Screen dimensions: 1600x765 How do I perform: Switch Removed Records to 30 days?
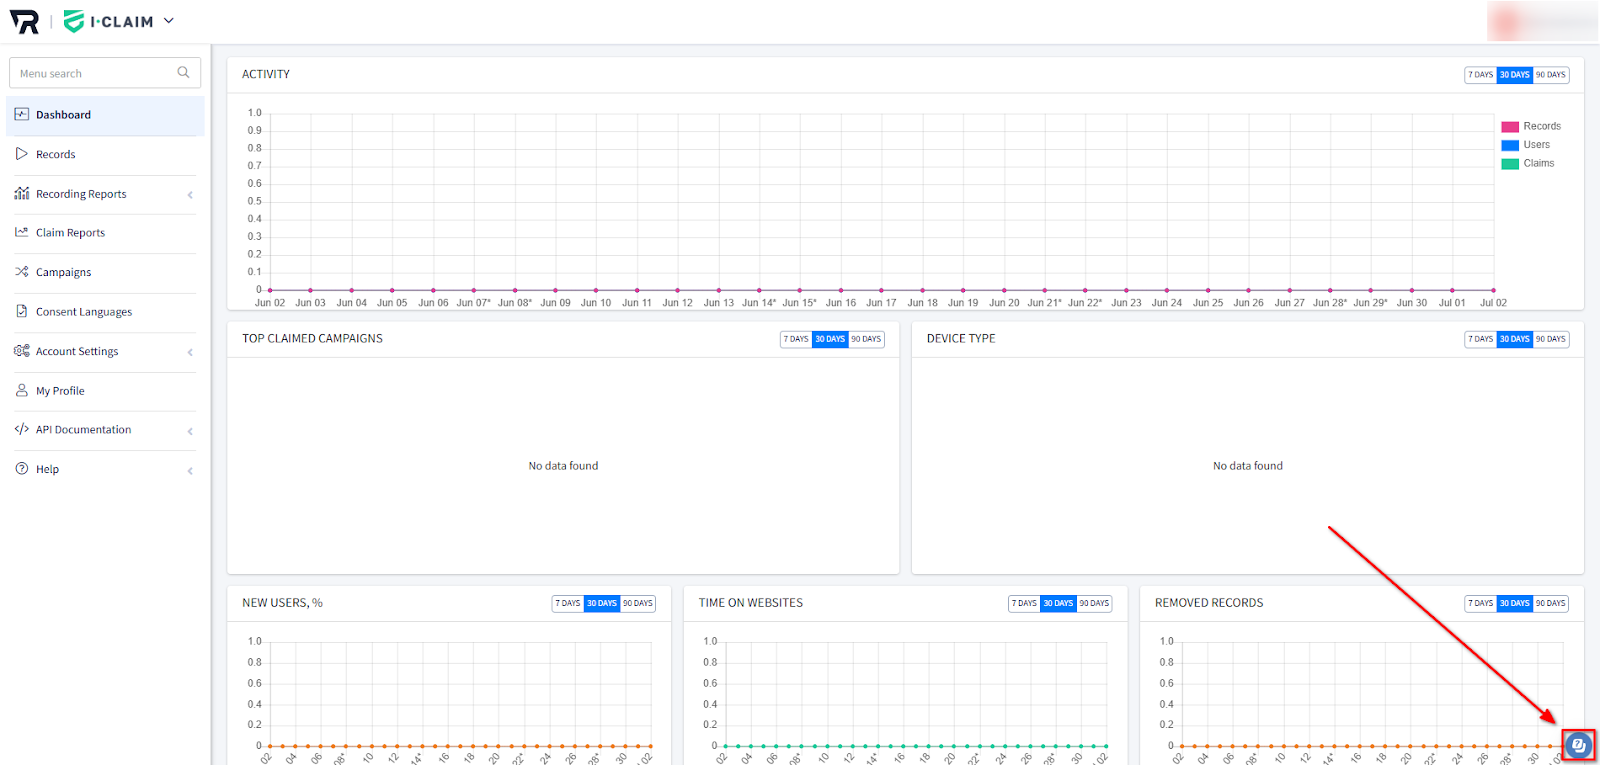1515,603
